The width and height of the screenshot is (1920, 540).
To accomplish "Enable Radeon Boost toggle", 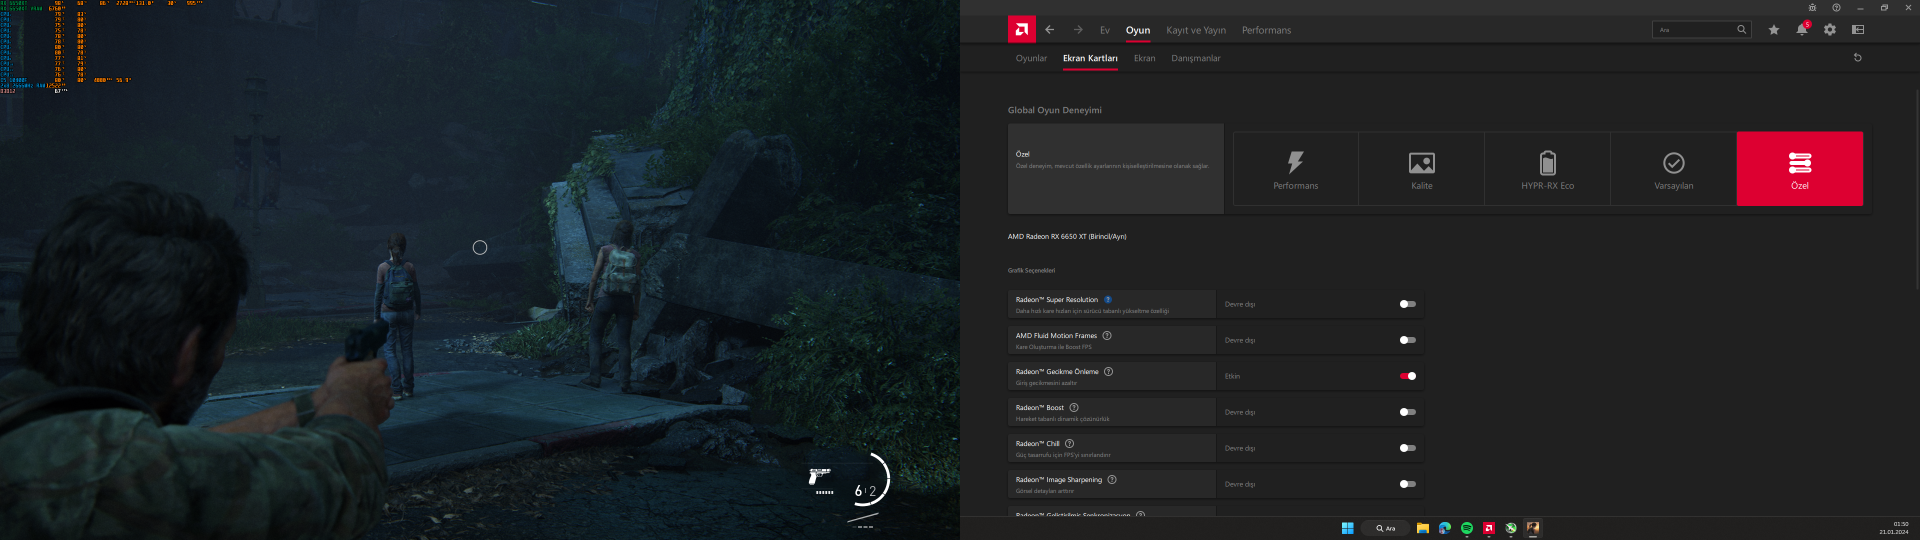I will pyautogui.click(x=1408, y=412).
